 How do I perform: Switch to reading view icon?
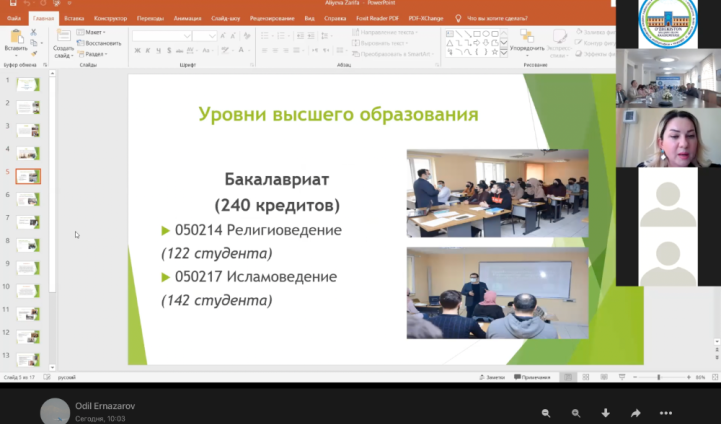coord(604,377)
